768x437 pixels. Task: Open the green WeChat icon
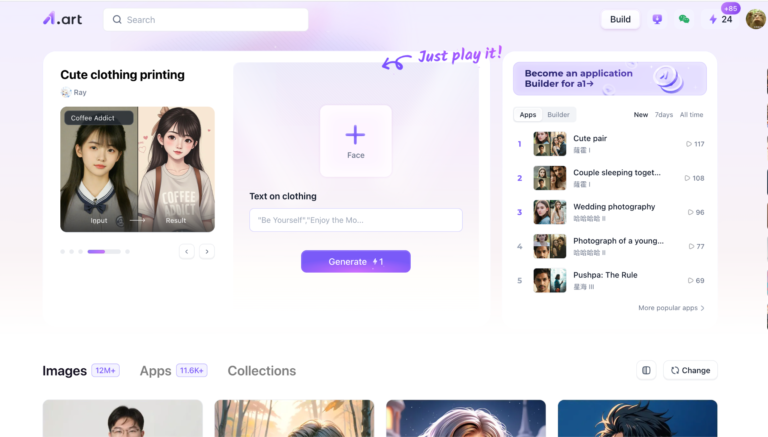[x=684, y=19]
